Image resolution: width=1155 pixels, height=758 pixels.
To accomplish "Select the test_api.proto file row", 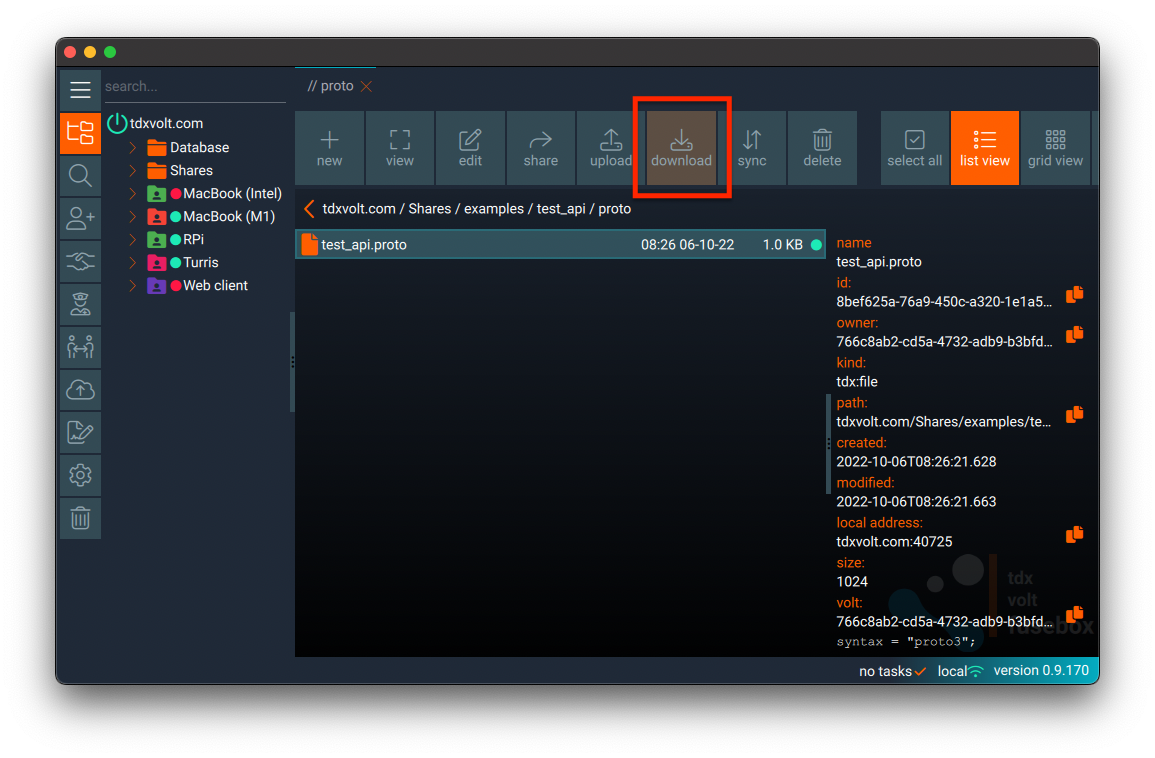I will [561, 245].
